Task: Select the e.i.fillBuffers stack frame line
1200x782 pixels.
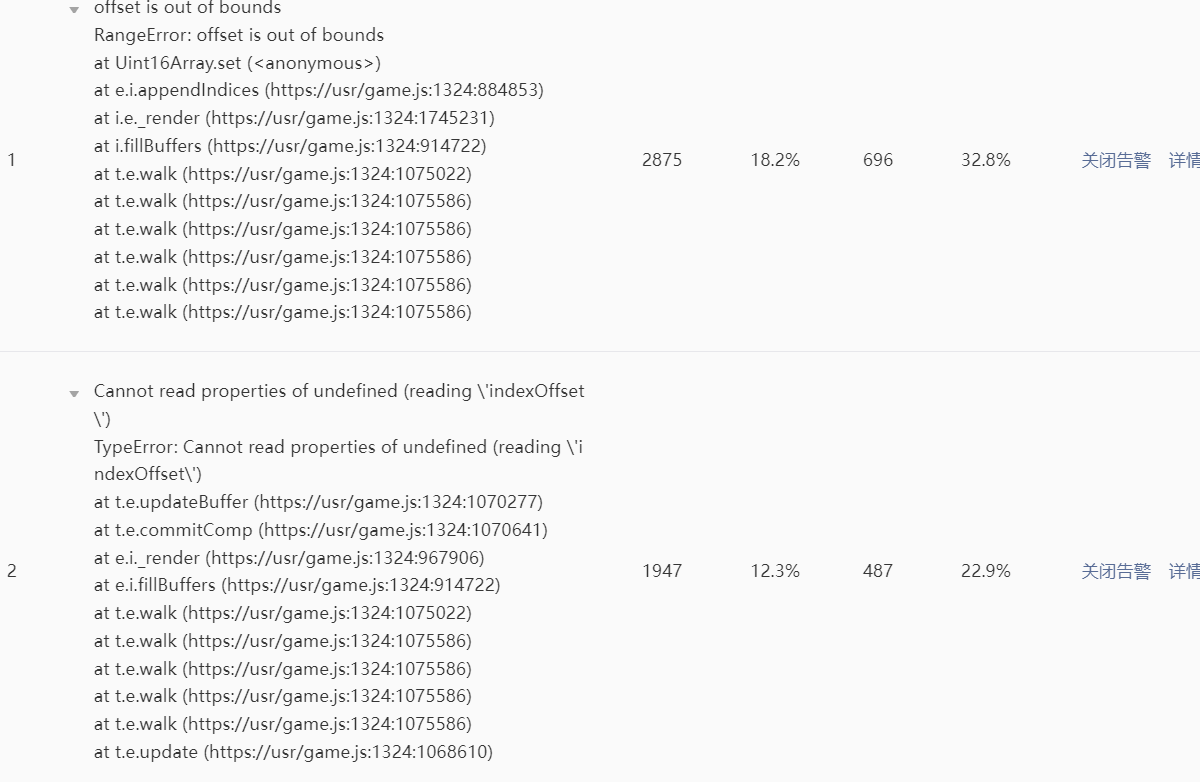Action: tap(297, 585)
